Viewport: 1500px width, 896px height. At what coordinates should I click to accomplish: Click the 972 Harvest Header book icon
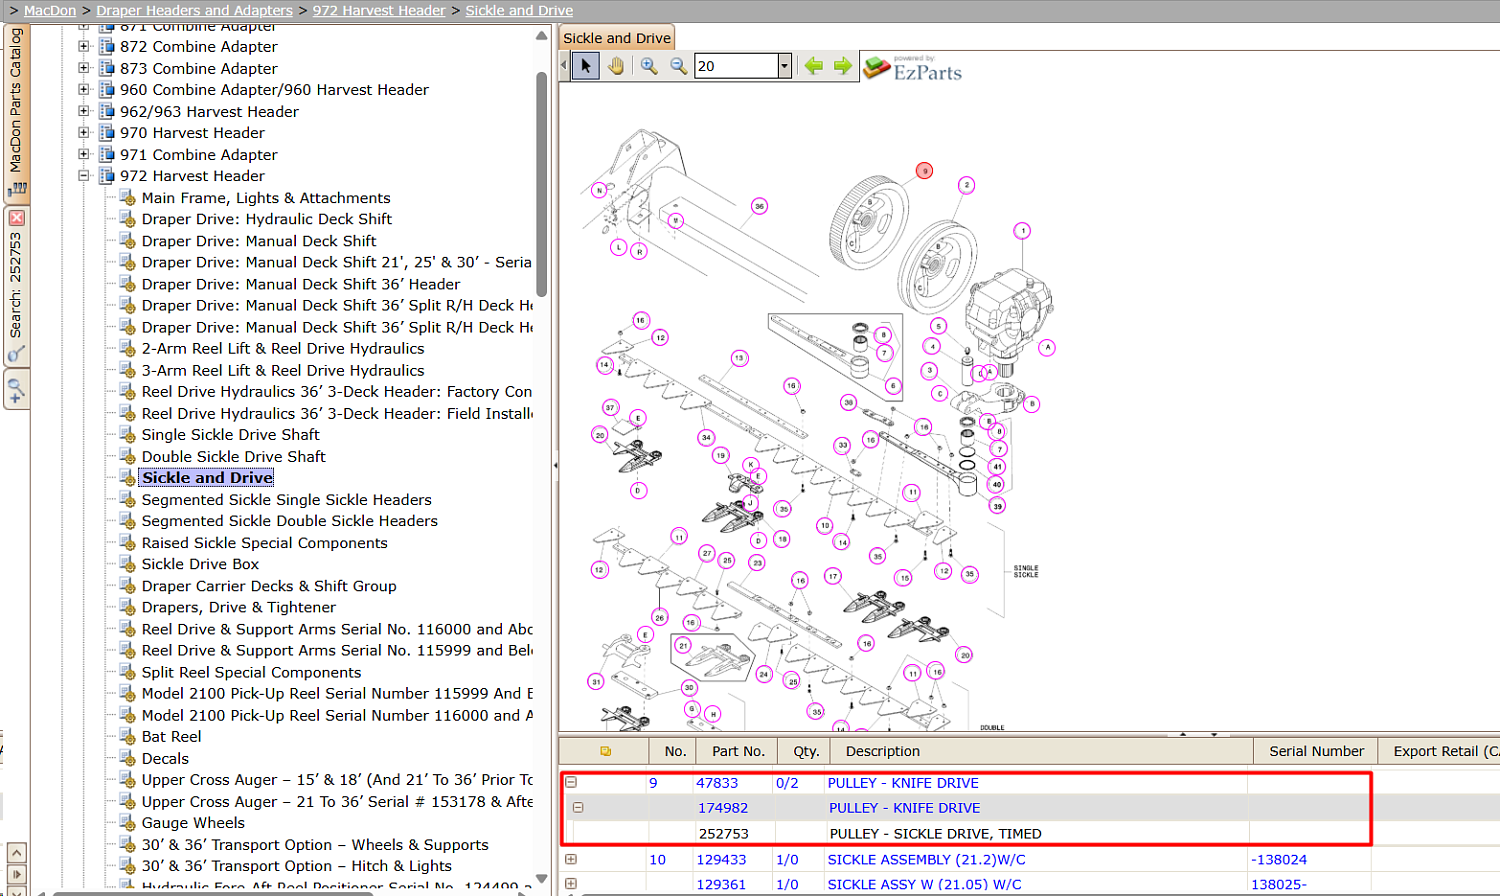(107, 176)
